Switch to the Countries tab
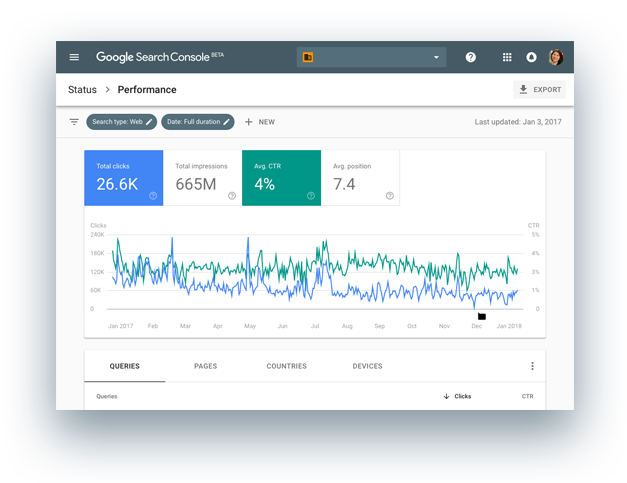 pyautogui.click(x=286, y=366)
